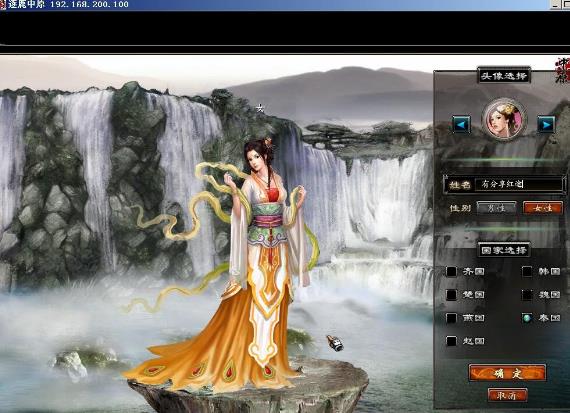This screenshot has width=570, height=413.
Task: Select 燕国 as the country
Action: pos(451,318)
